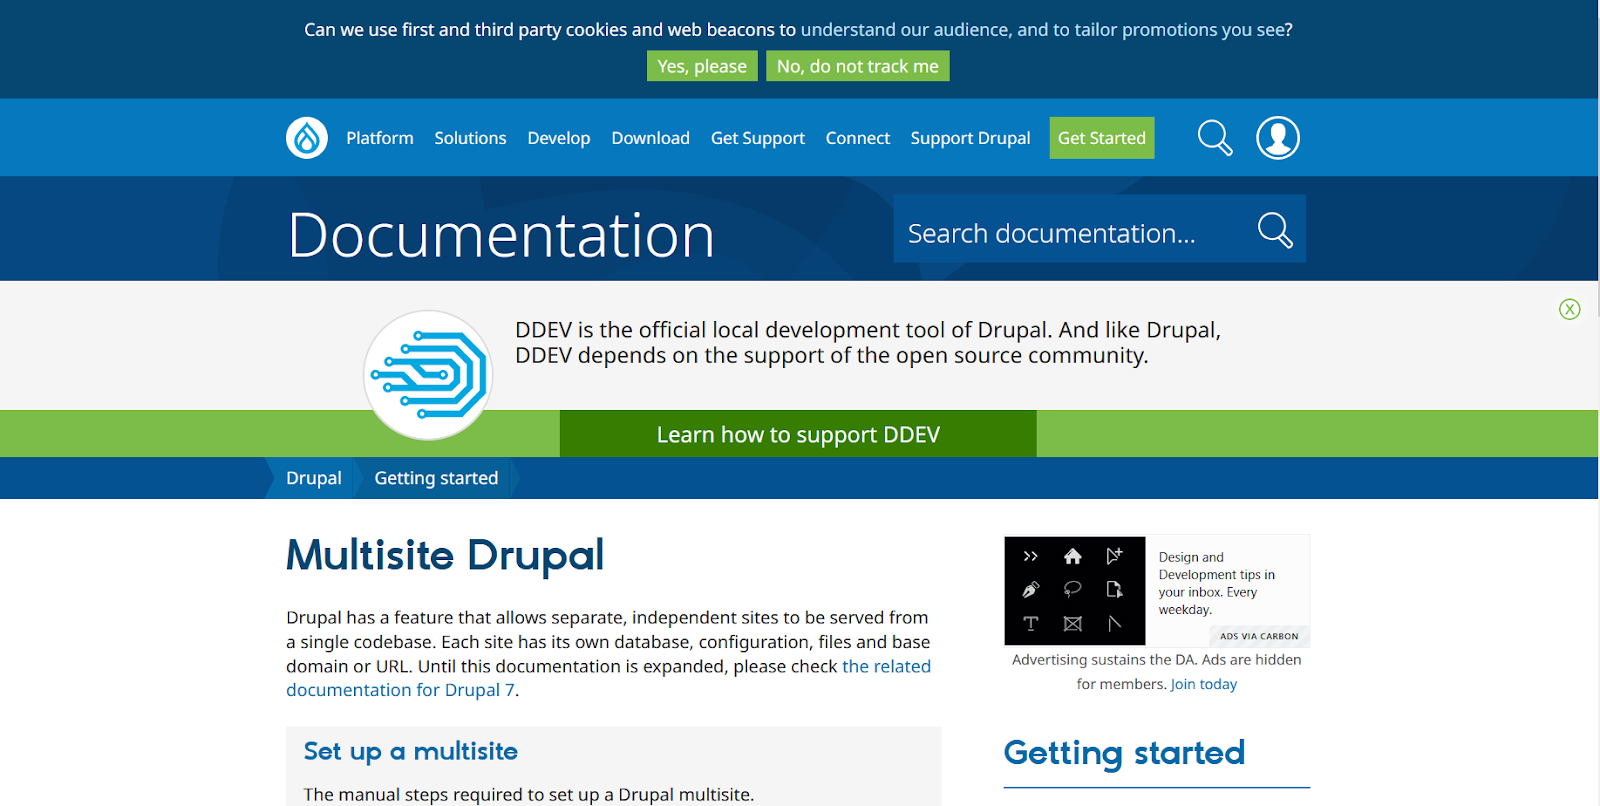Open the Platform menu
Image resolution: width=1600 pixels, height=806 pixels.
pos(380,138)
